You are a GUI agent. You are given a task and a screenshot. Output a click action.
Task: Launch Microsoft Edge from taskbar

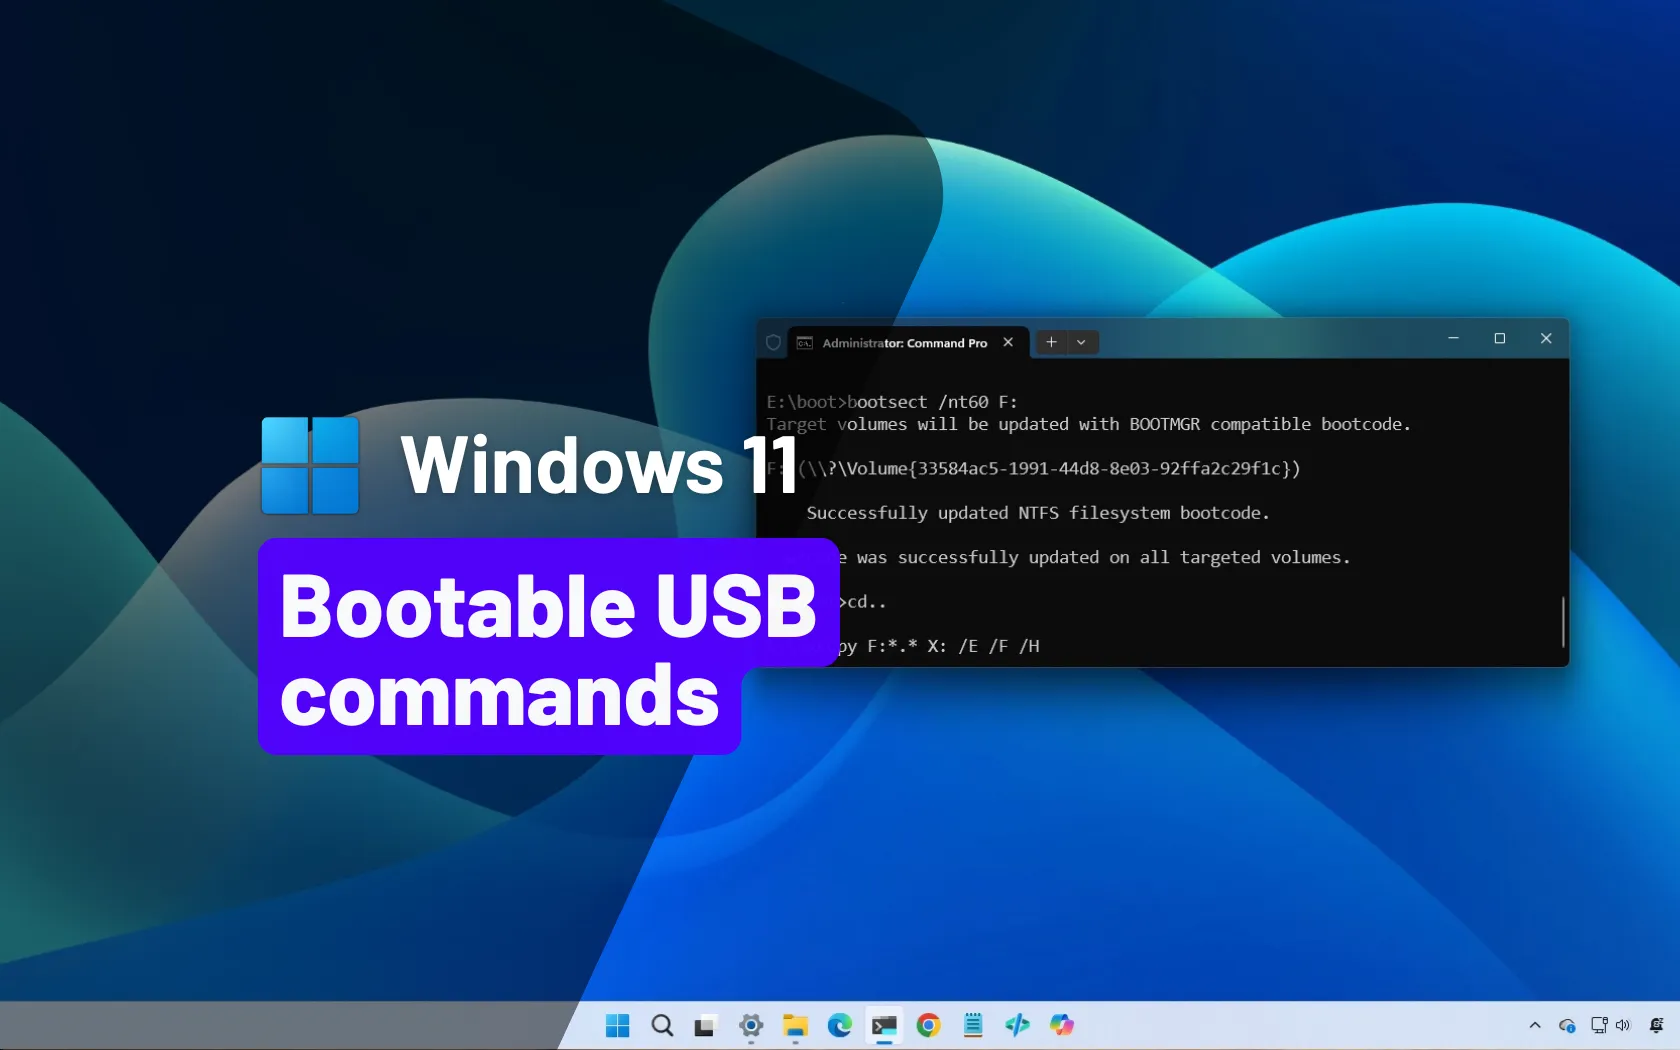point(840,1025)
